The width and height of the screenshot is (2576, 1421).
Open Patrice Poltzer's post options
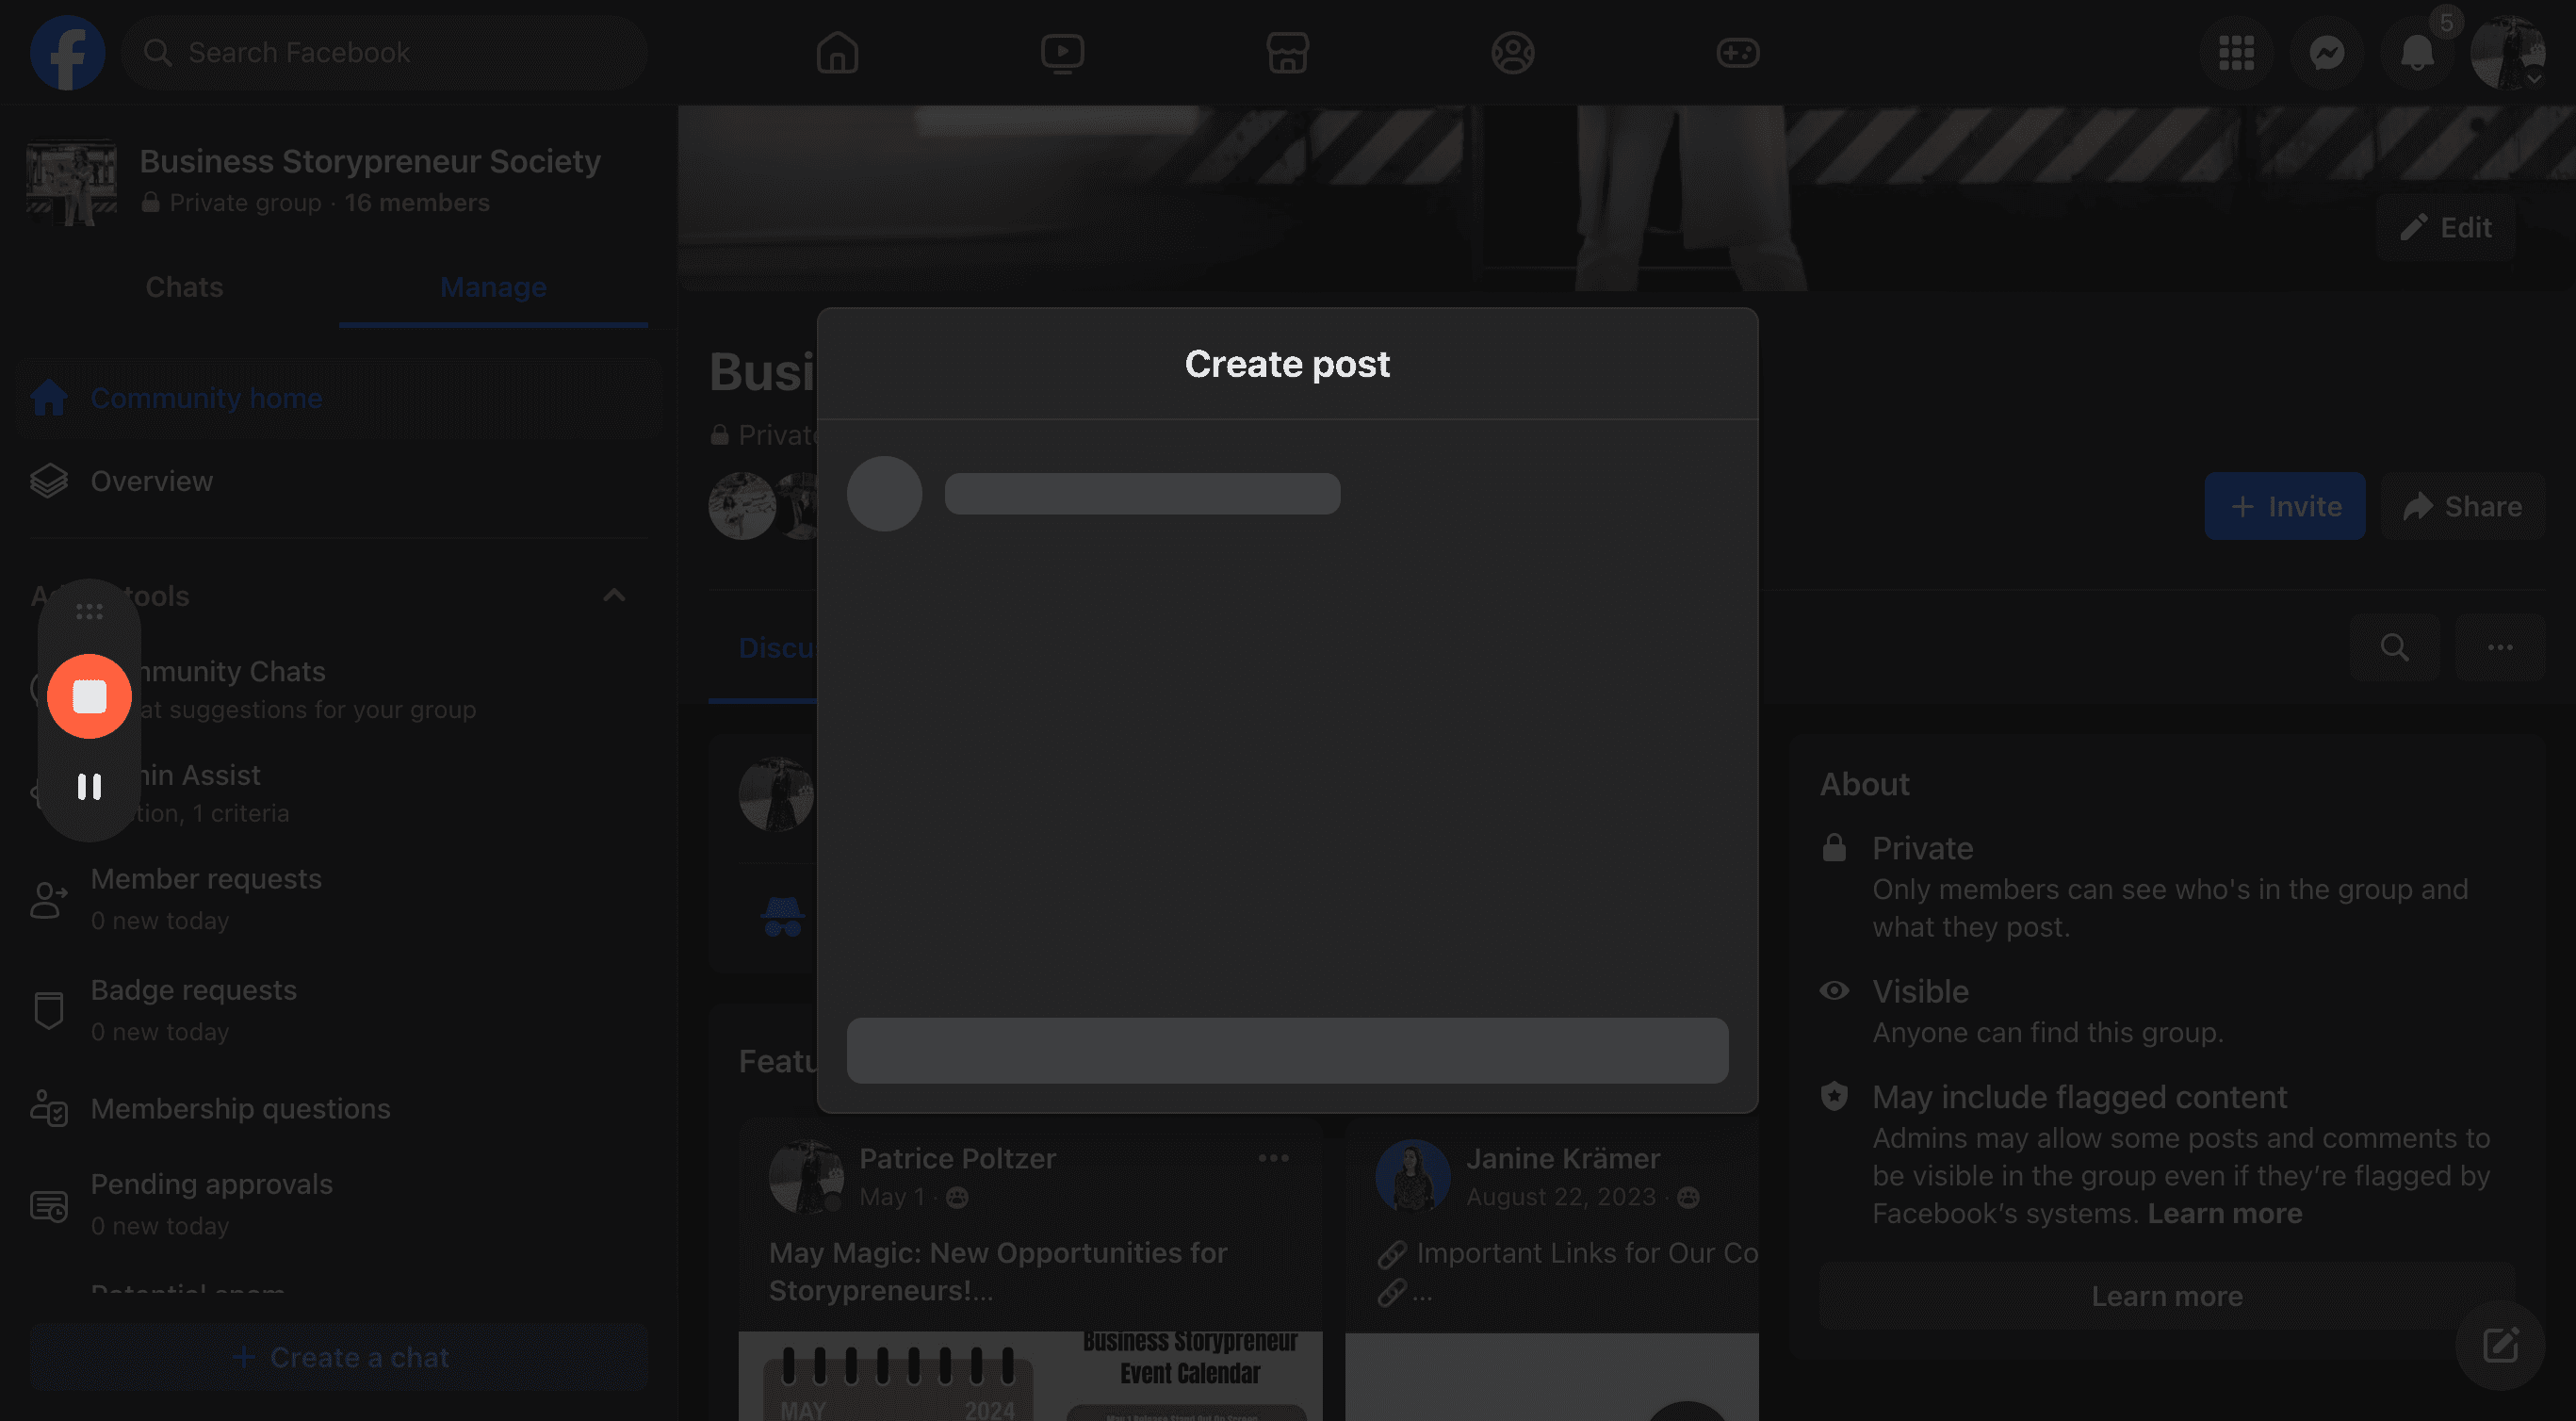pyautogui.click(x=1273, y=1158)
